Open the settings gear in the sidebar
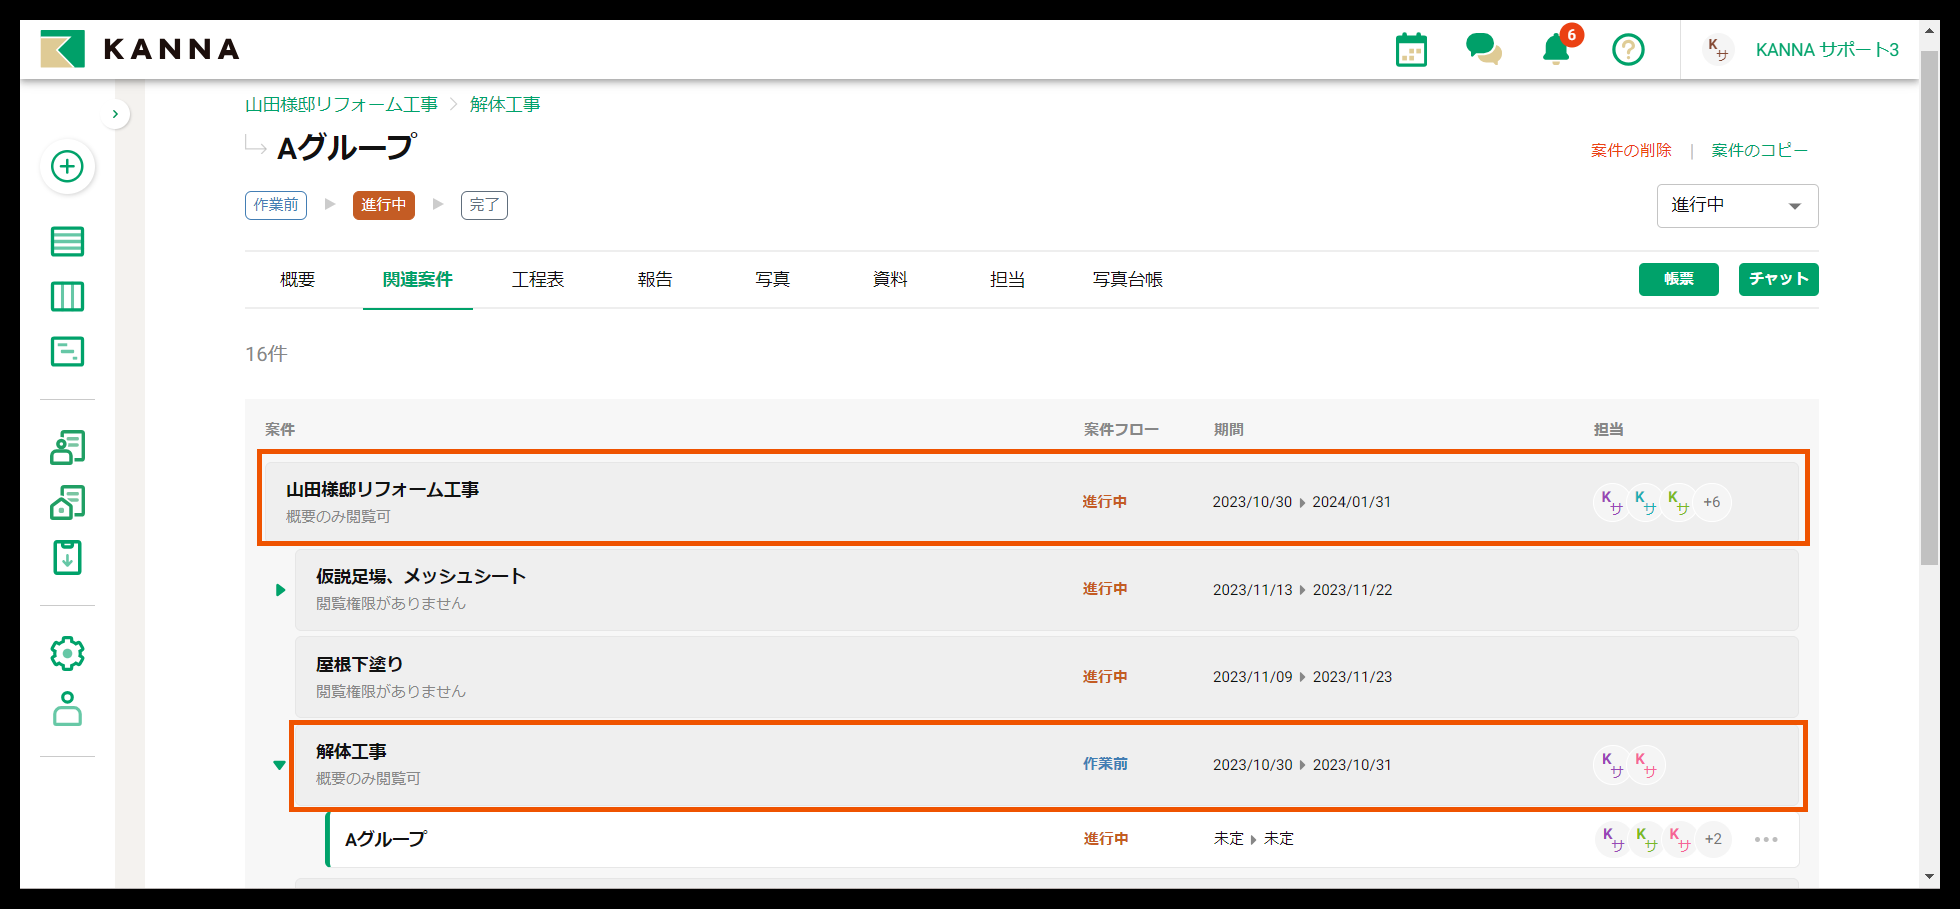Image resolution: width=1960 pixels, height=909 pixels. tap(67, 653)
